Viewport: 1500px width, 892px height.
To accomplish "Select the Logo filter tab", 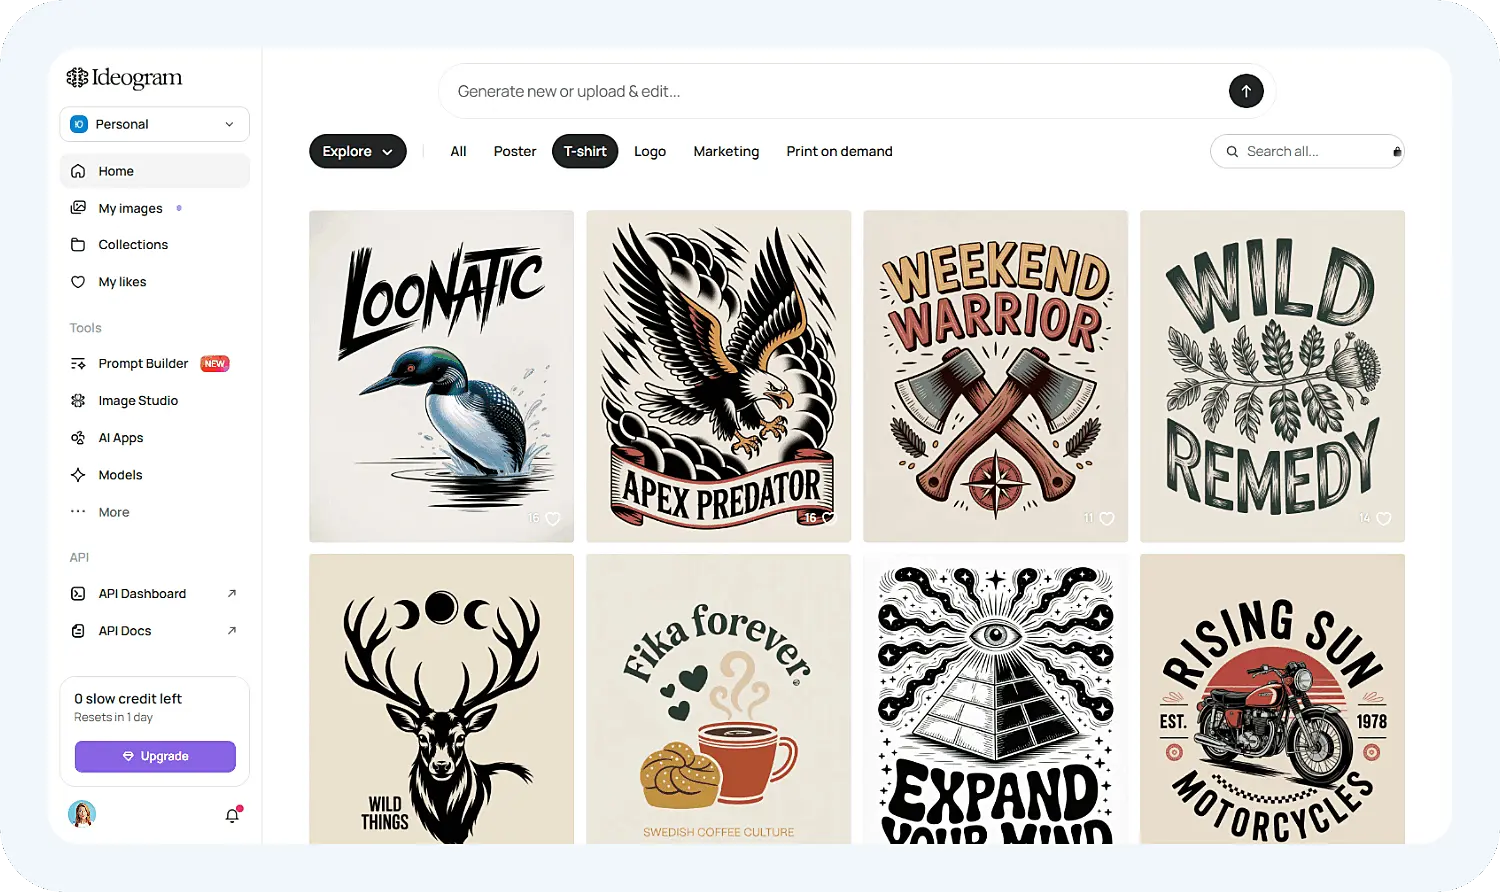I will click(x=650, y=151).
